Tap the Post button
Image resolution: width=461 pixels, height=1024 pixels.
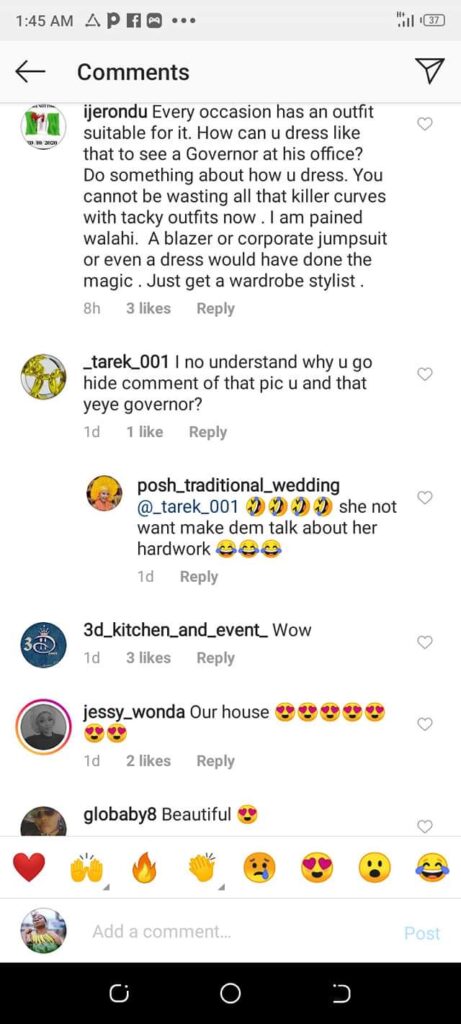(422, 933)
